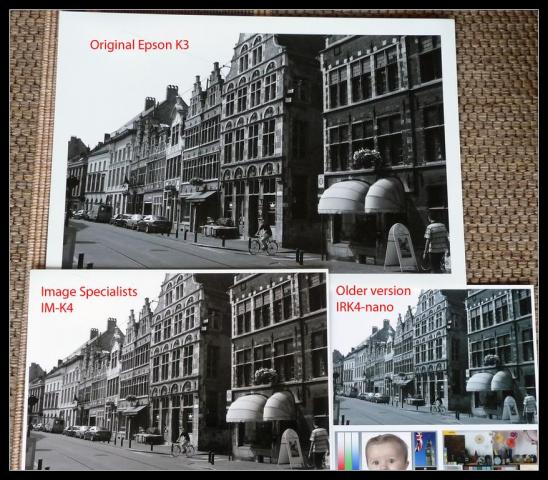The height and width of the screenshot is (480, 548).
Task: Click the British flag test image
Action: coord(425,450)
